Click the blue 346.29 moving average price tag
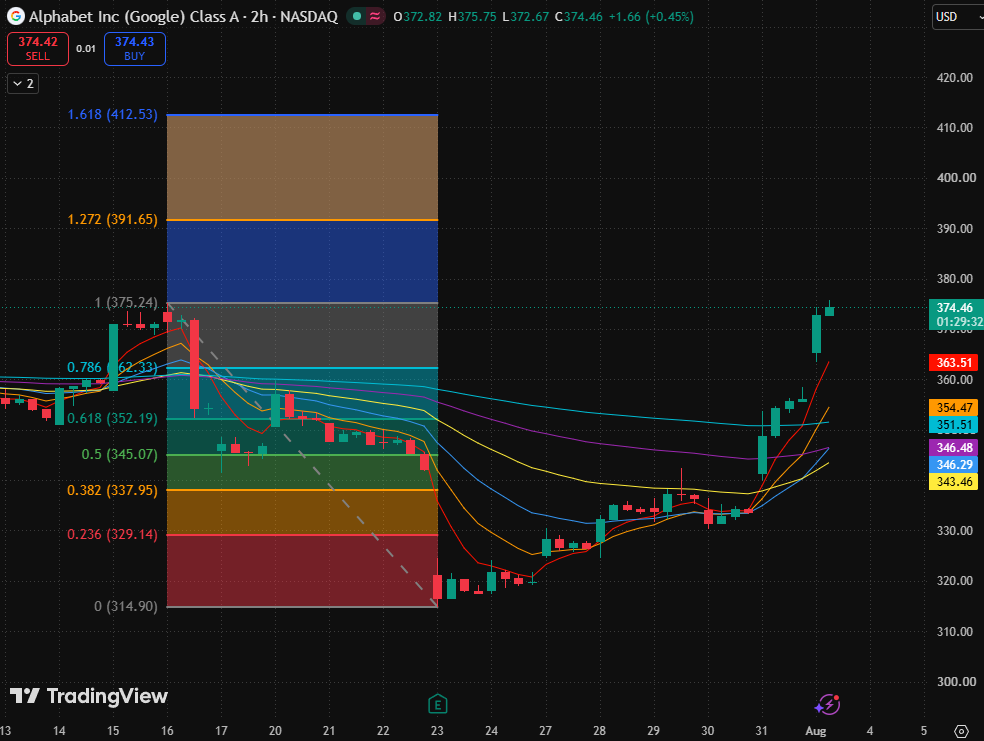Image resolution: width=984 pixels, height=741 pixels. tap(955, 465)
